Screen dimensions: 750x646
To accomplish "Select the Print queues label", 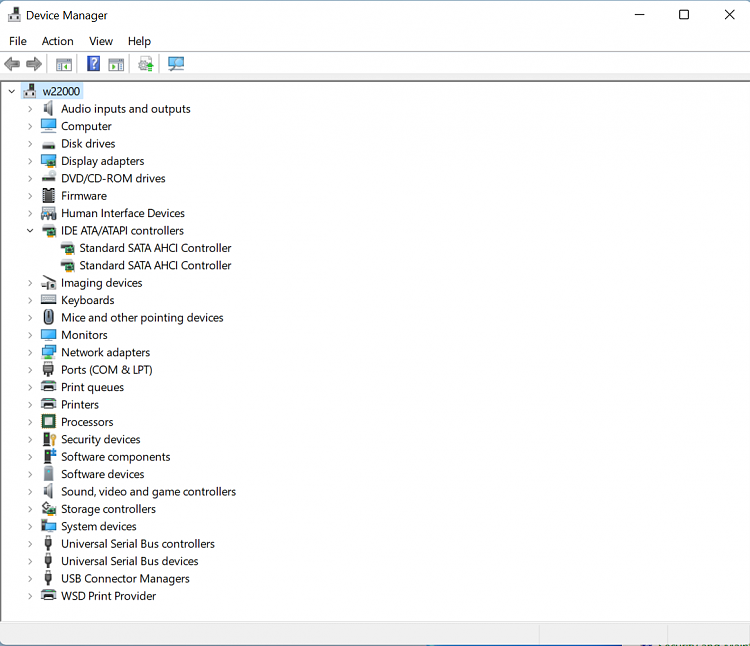I will tap(92, 387).
